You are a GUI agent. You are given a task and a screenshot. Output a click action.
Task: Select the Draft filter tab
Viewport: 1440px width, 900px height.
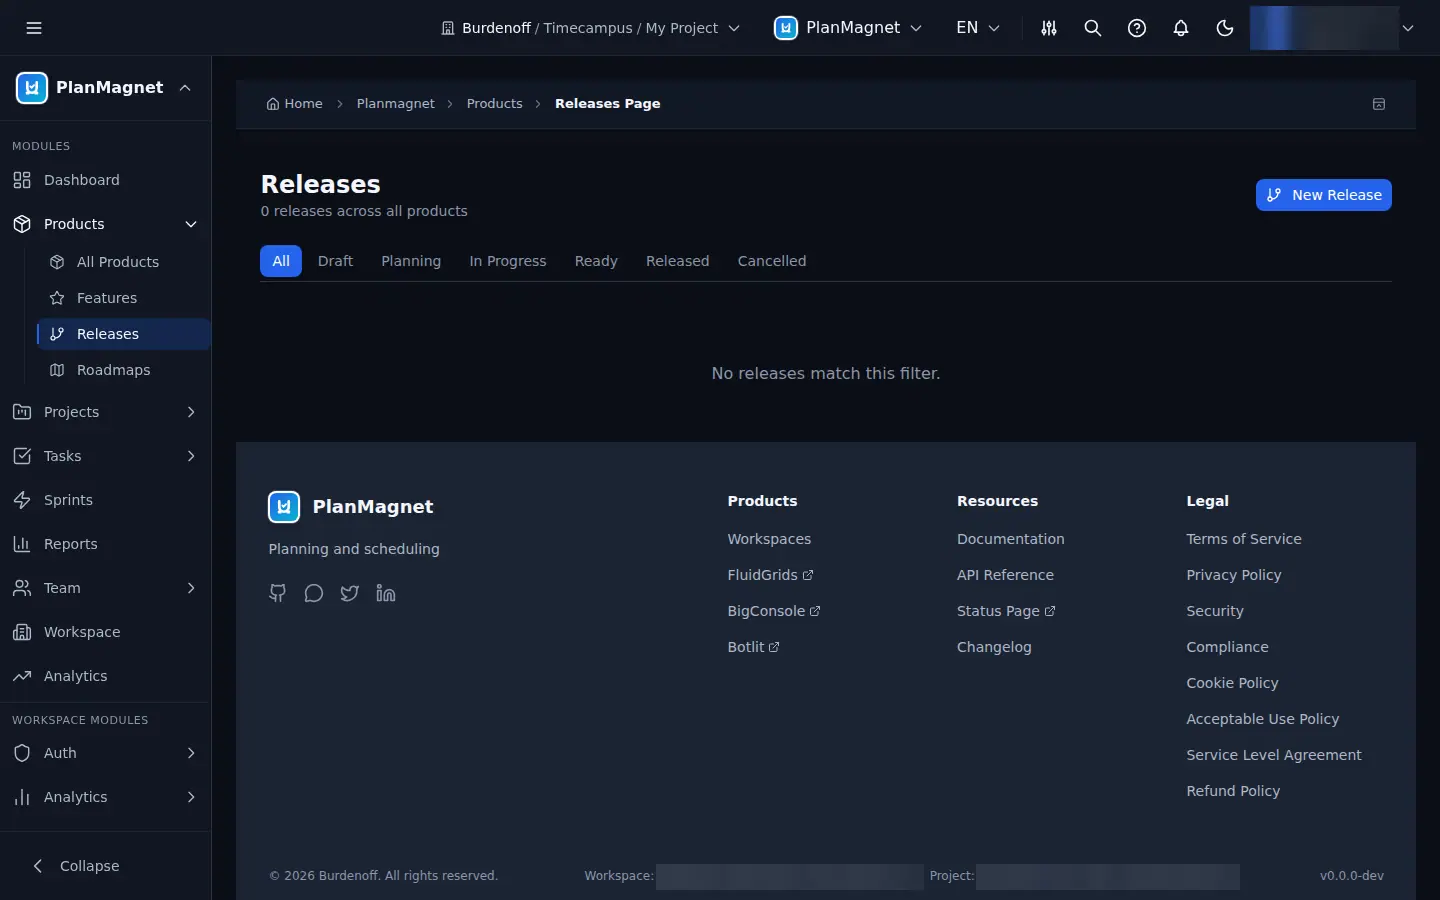coord(335,261)
